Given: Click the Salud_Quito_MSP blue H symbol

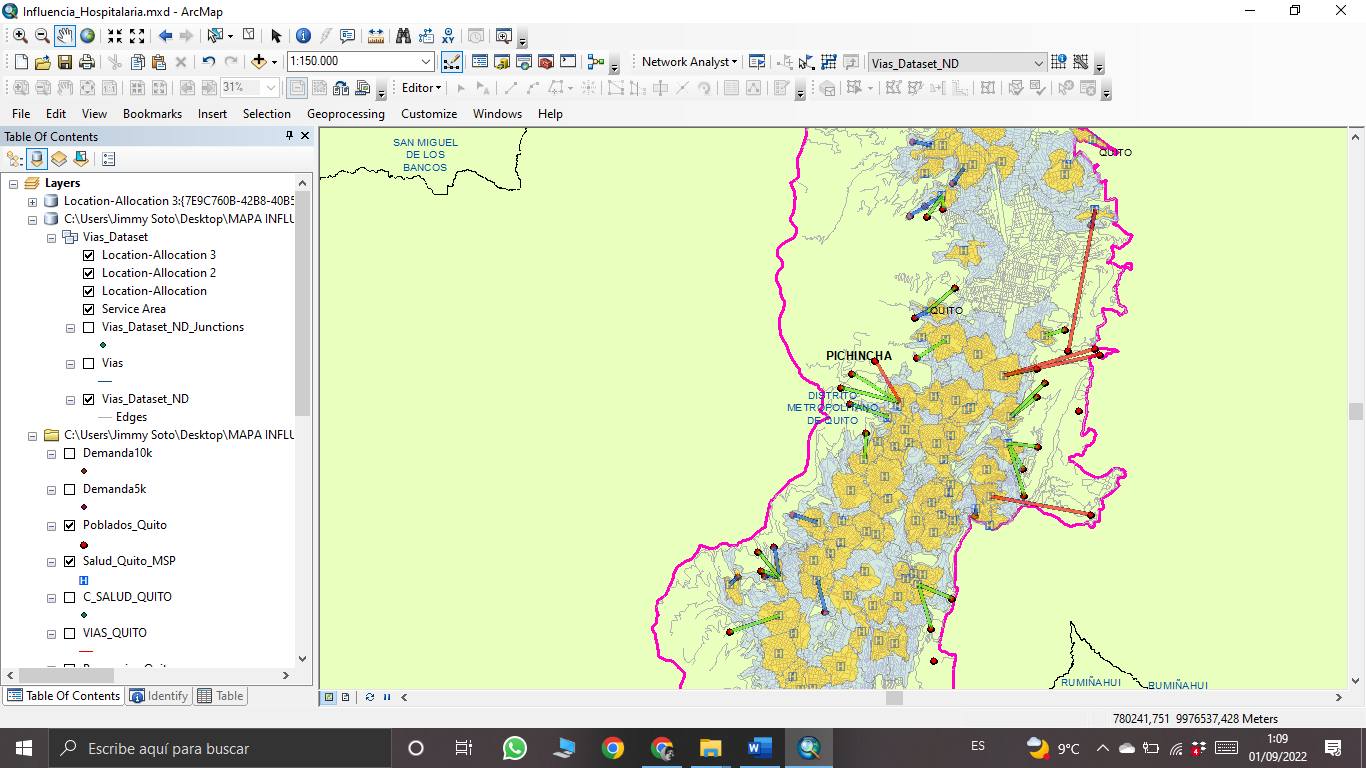Looking at the screenshot, I should 84,580.
